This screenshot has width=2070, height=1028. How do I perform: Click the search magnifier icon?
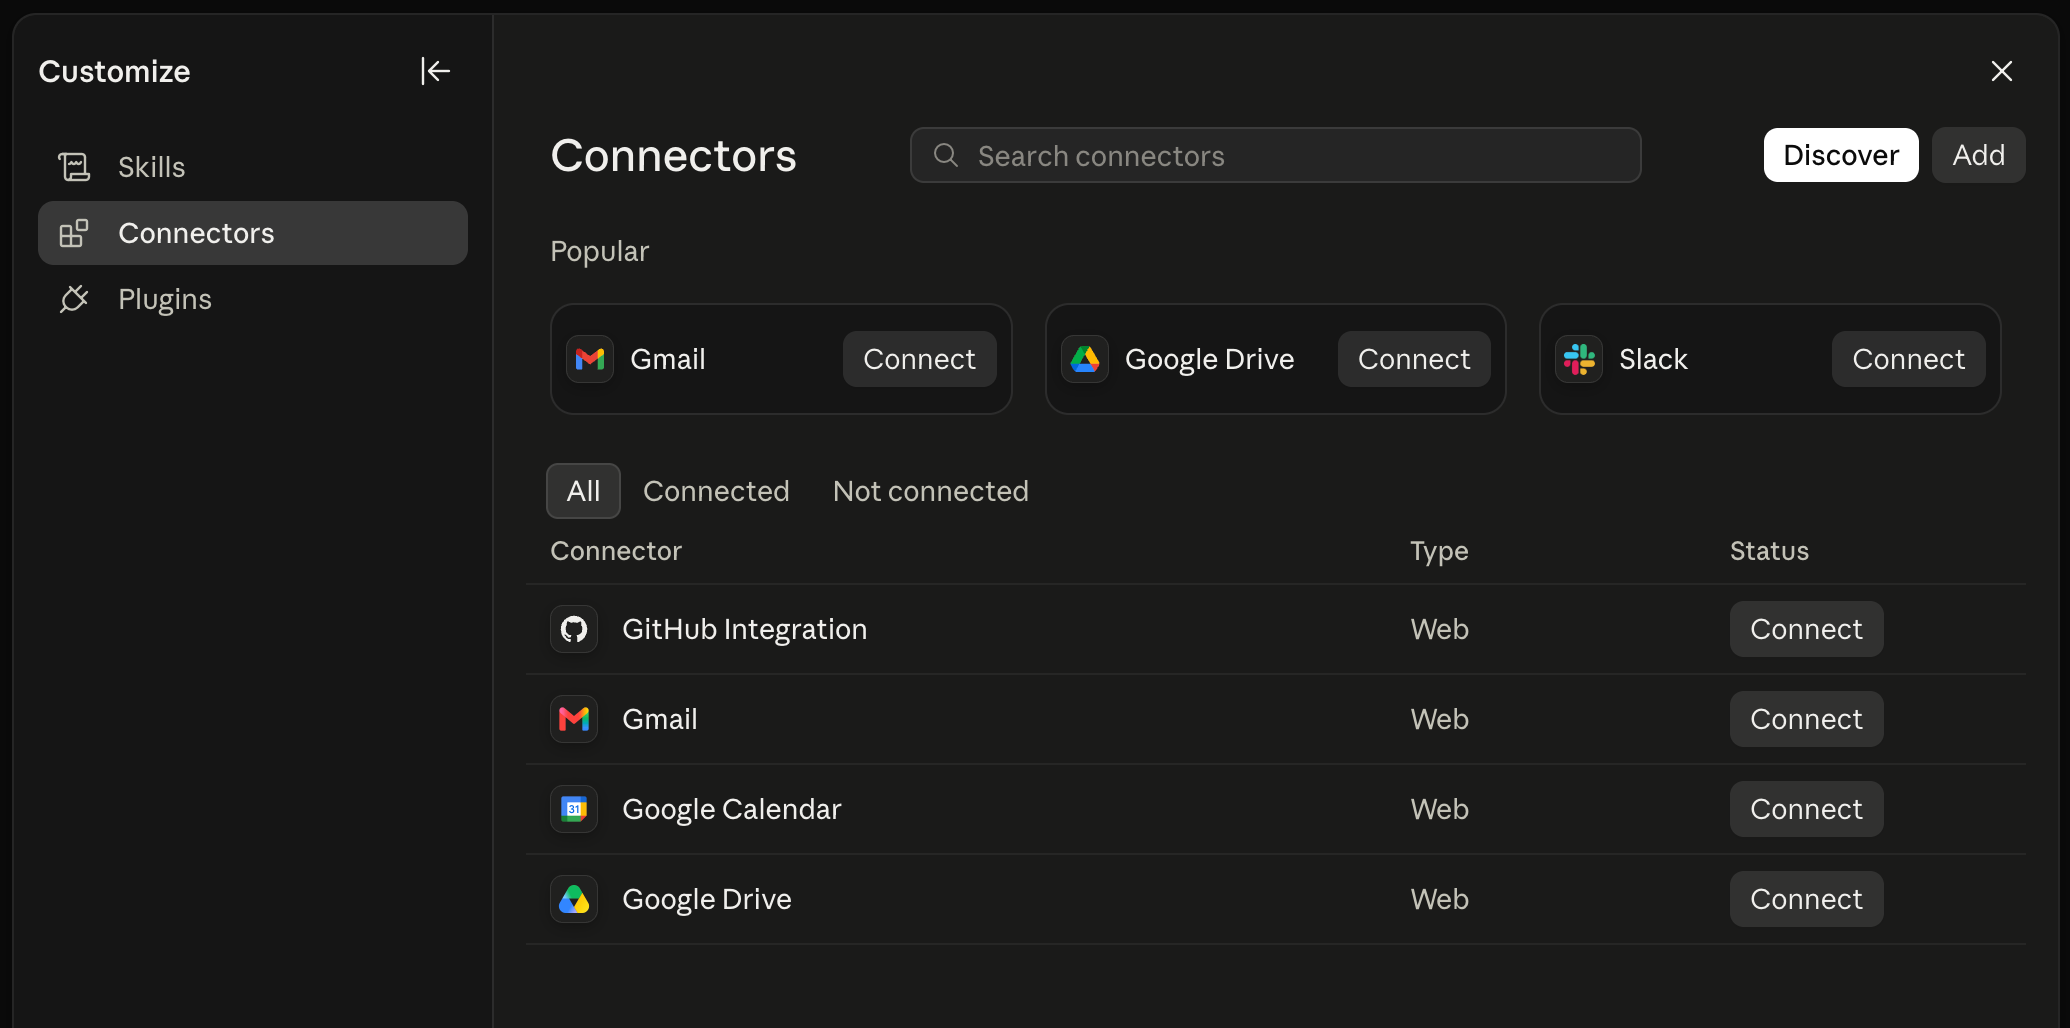946,155
